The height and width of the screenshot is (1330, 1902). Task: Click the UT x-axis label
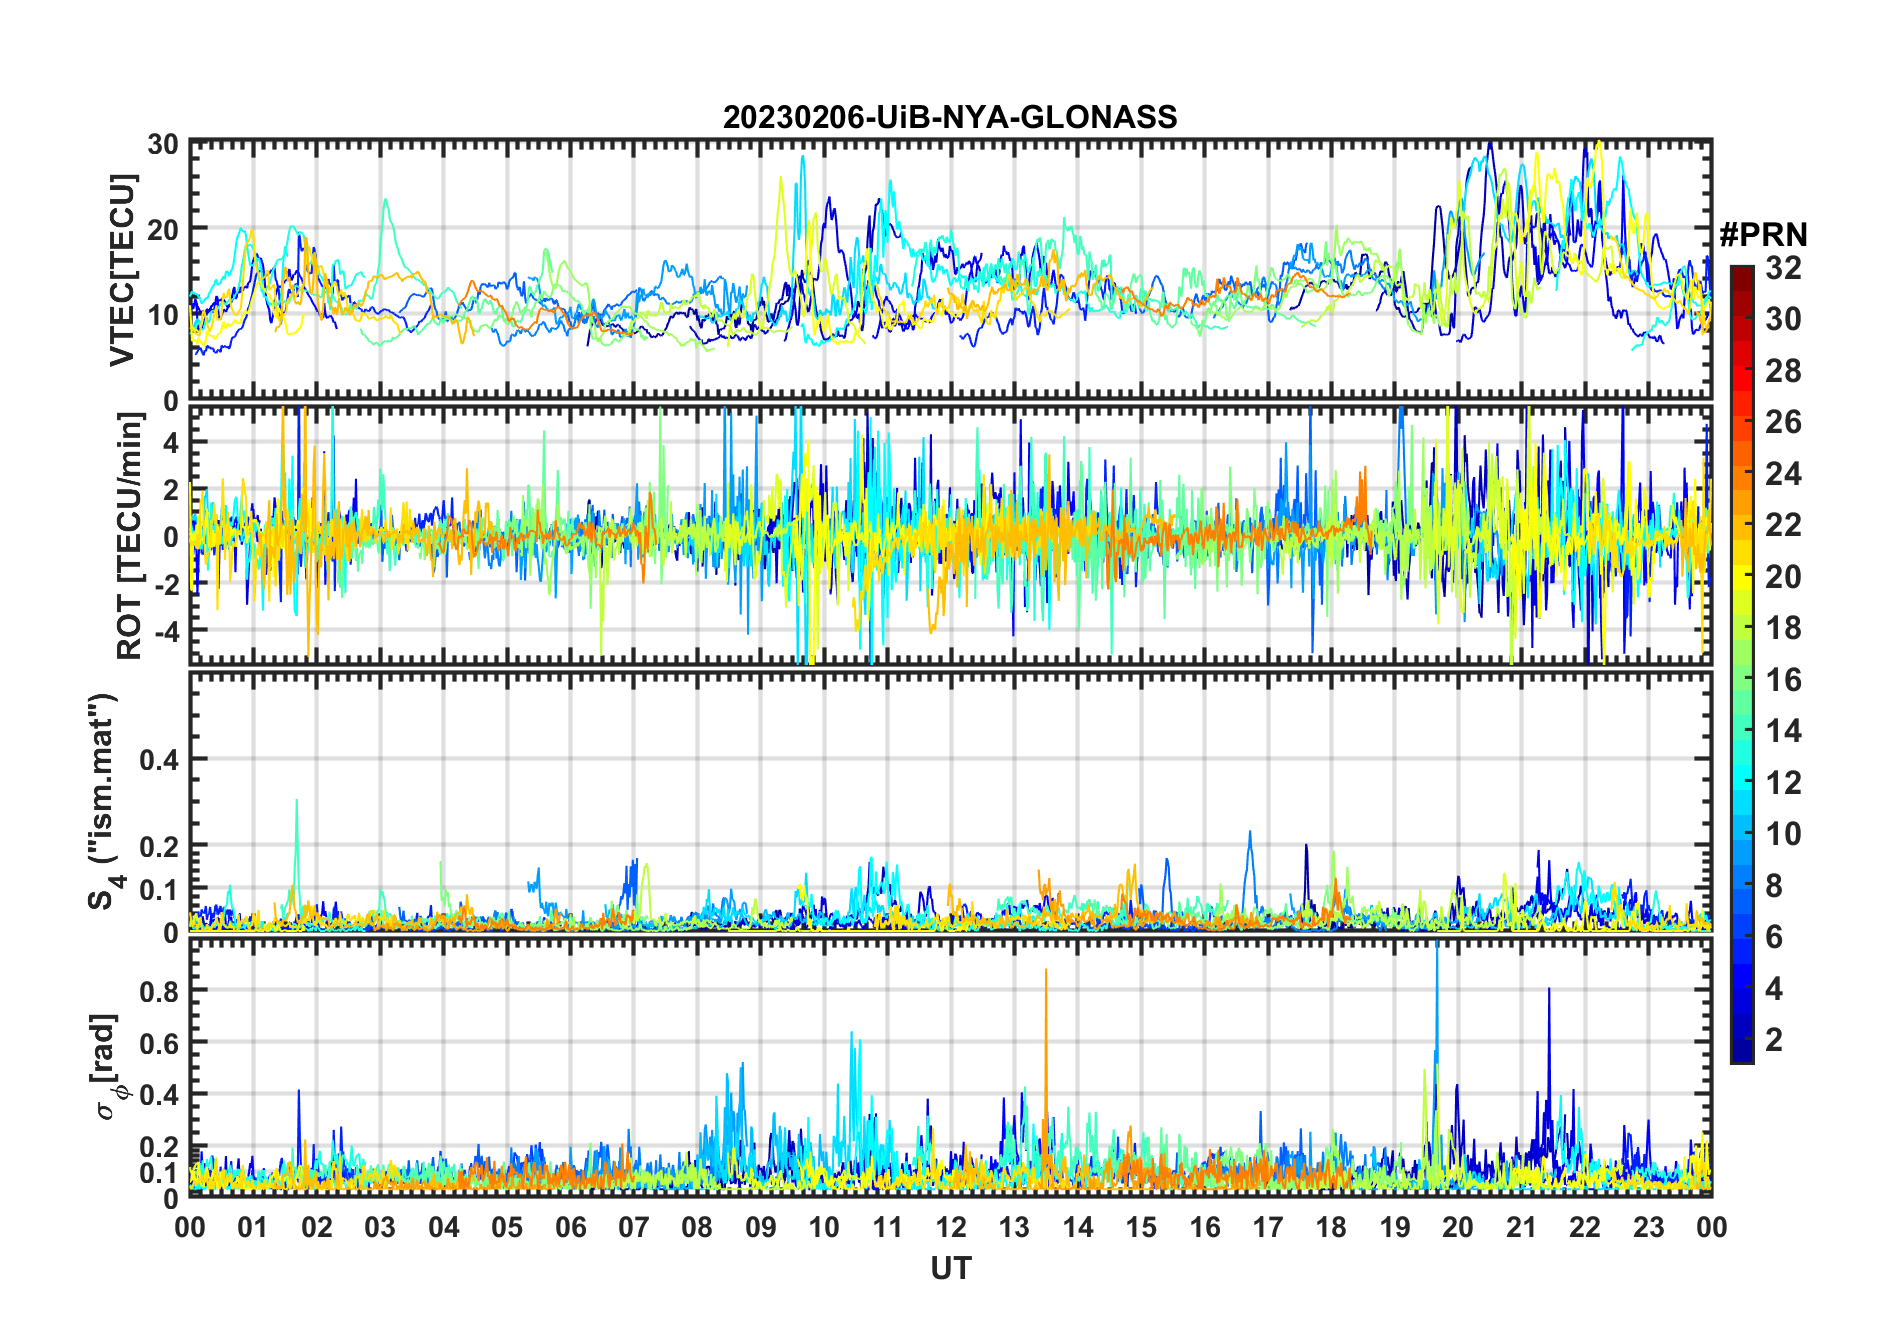click(x=951, y=1268)
